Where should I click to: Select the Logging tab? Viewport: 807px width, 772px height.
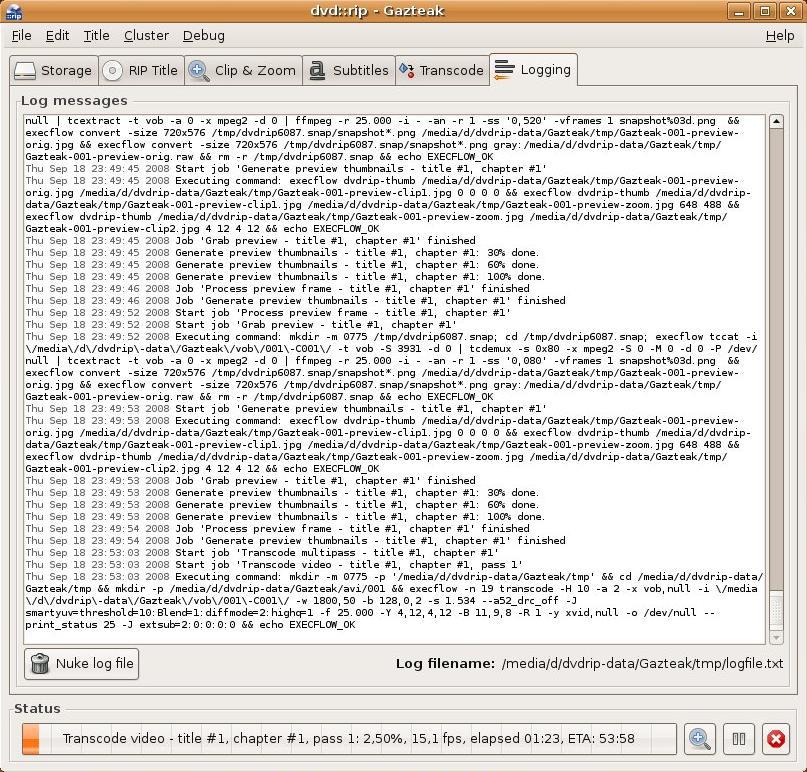pos(533,69)
